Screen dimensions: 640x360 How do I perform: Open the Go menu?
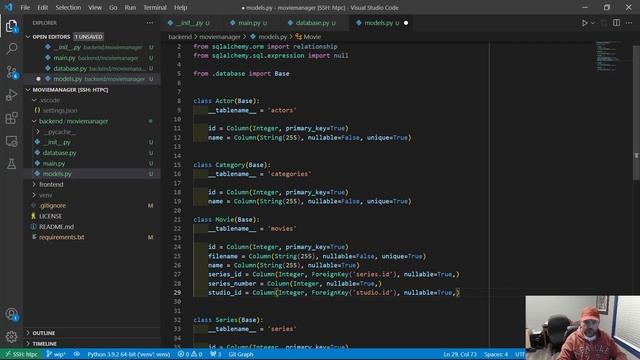click(x=113, y=7)
